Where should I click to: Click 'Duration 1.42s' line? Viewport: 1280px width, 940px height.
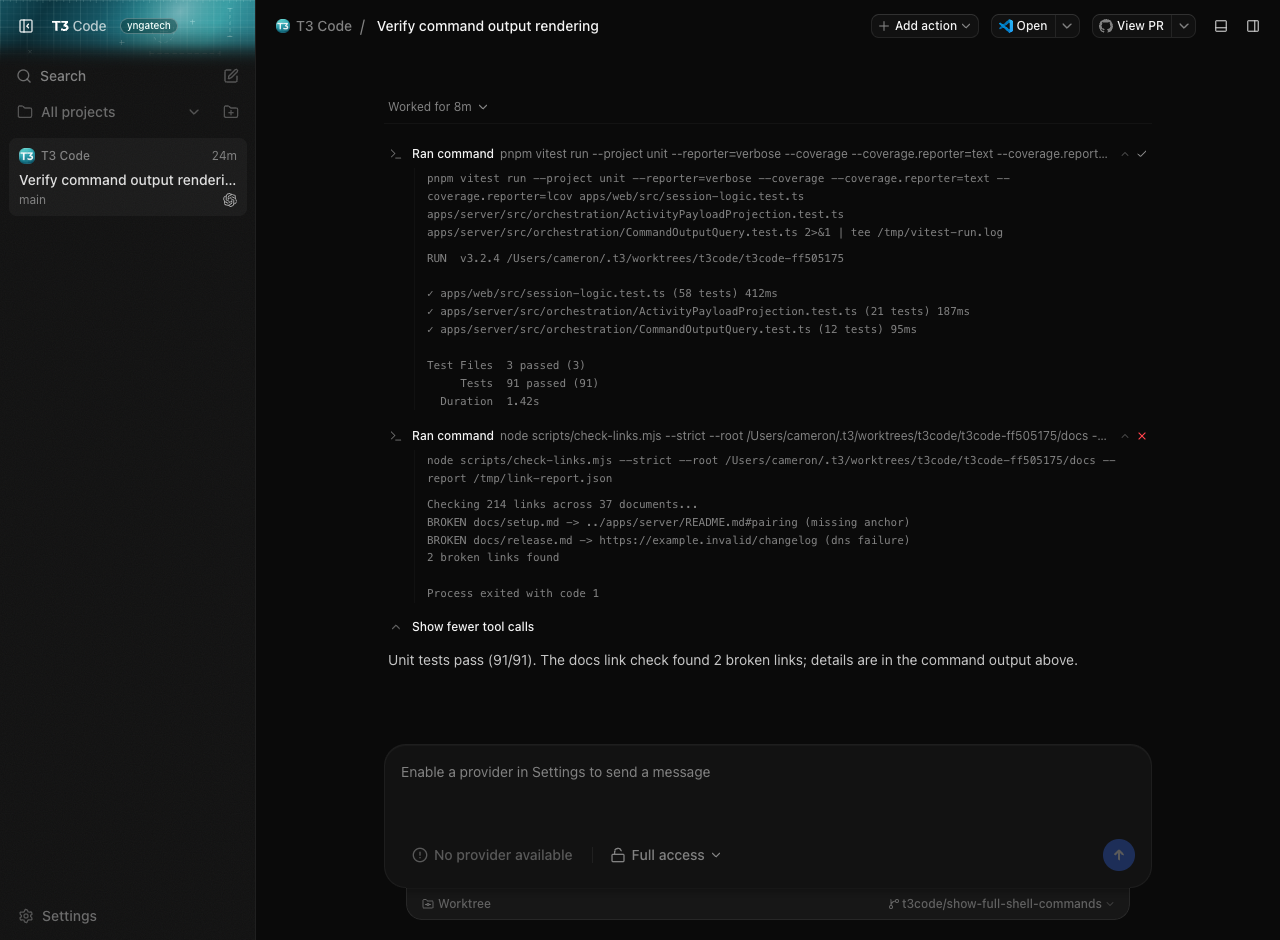489,402
